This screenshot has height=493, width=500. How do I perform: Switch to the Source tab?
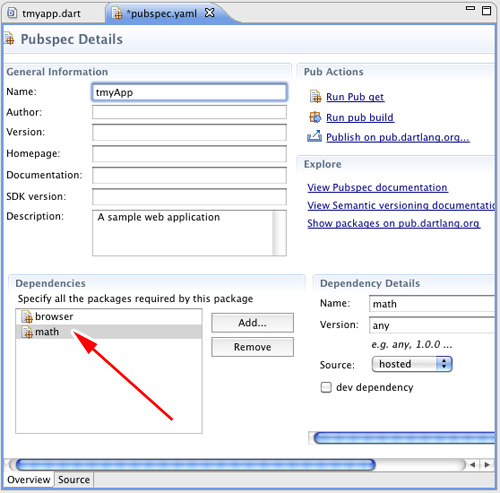74,480
